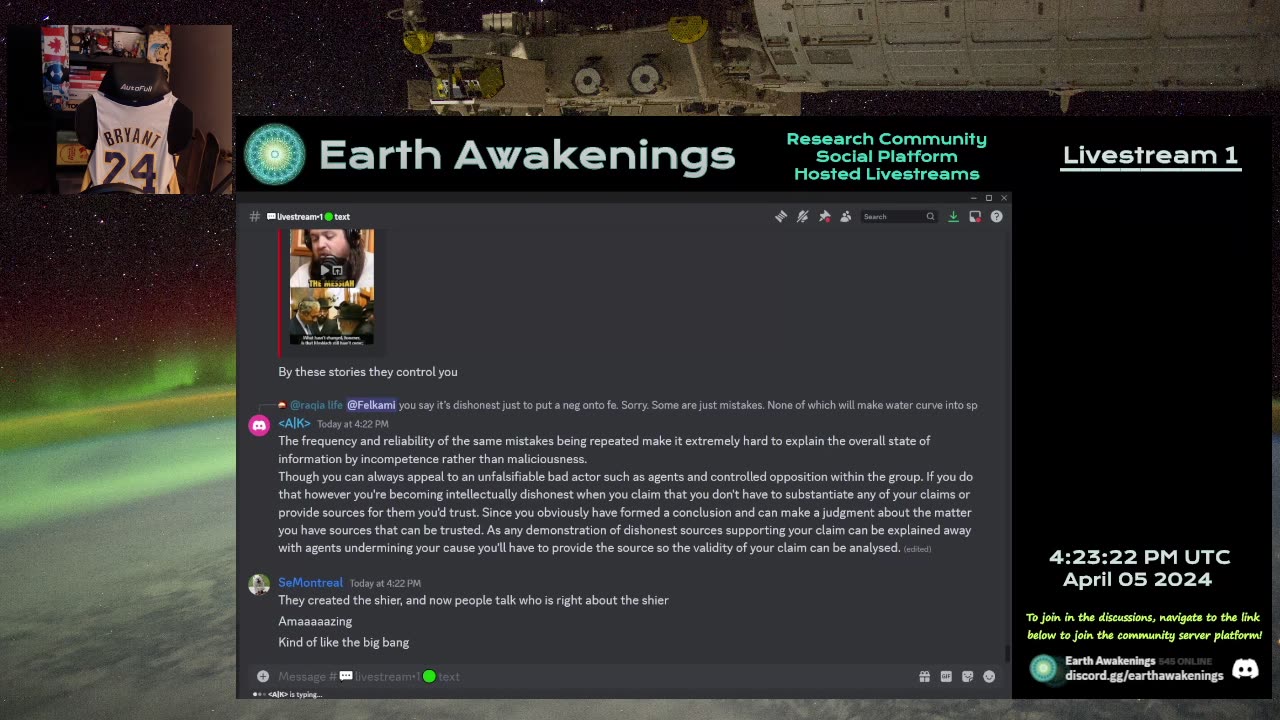Open the Threads icon in channel header
The image size is (1280, 720).
pos(781,216)
